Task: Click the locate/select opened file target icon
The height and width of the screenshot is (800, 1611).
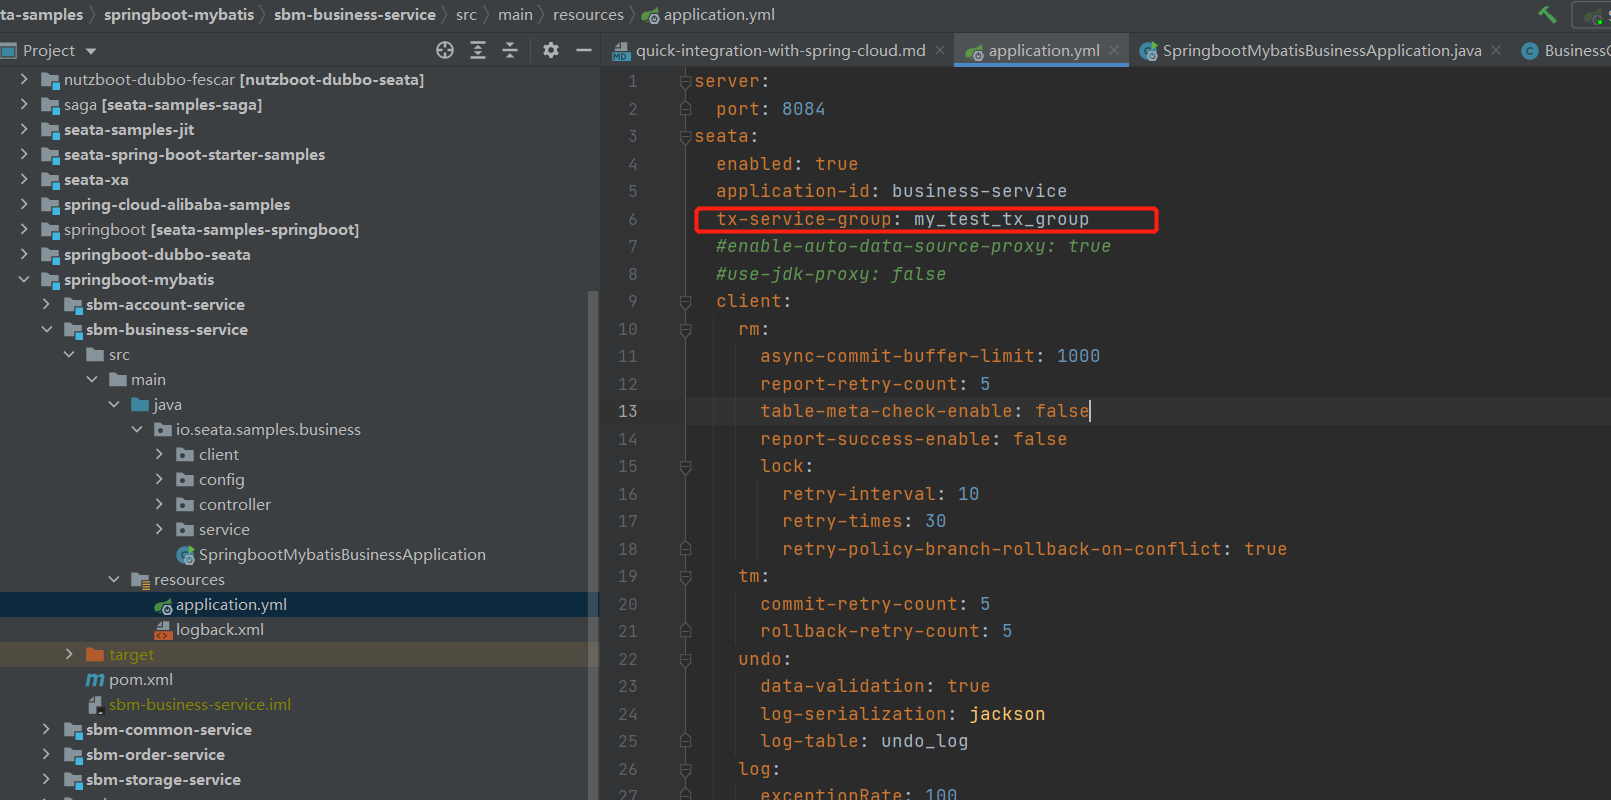Action: click(445, 50)
